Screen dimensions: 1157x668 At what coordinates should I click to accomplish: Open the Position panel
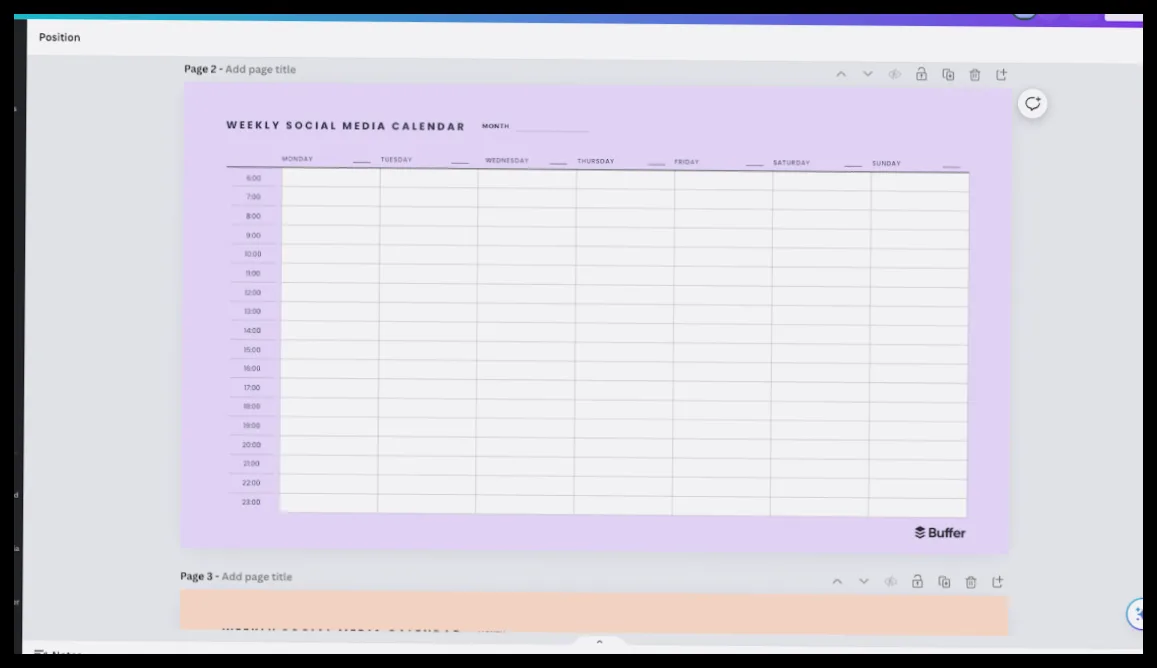[x=60, y=38]
